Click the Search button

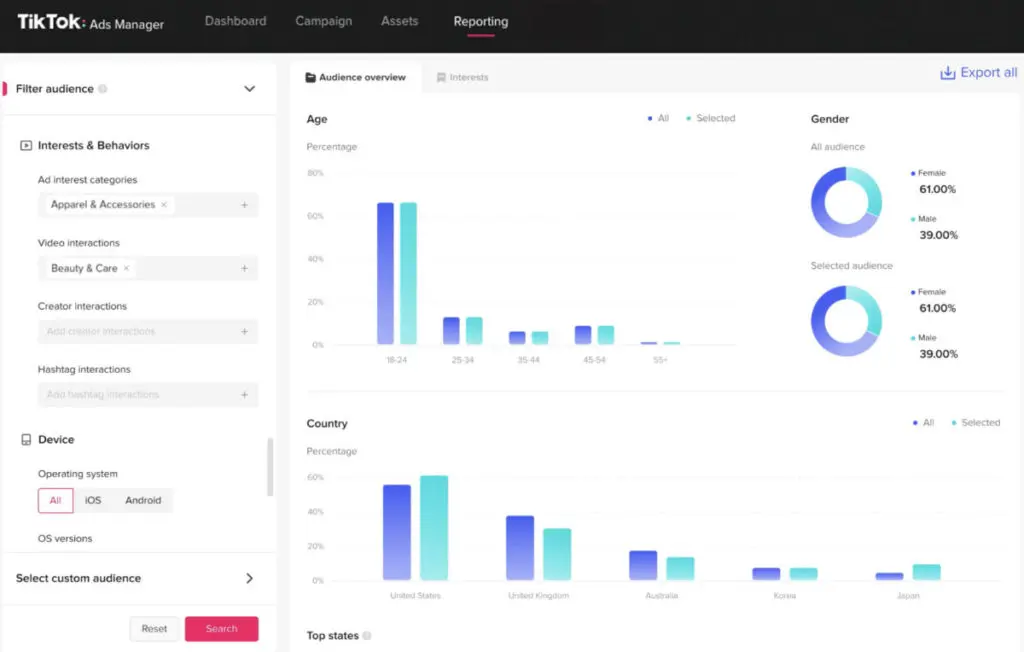[221, 628]
